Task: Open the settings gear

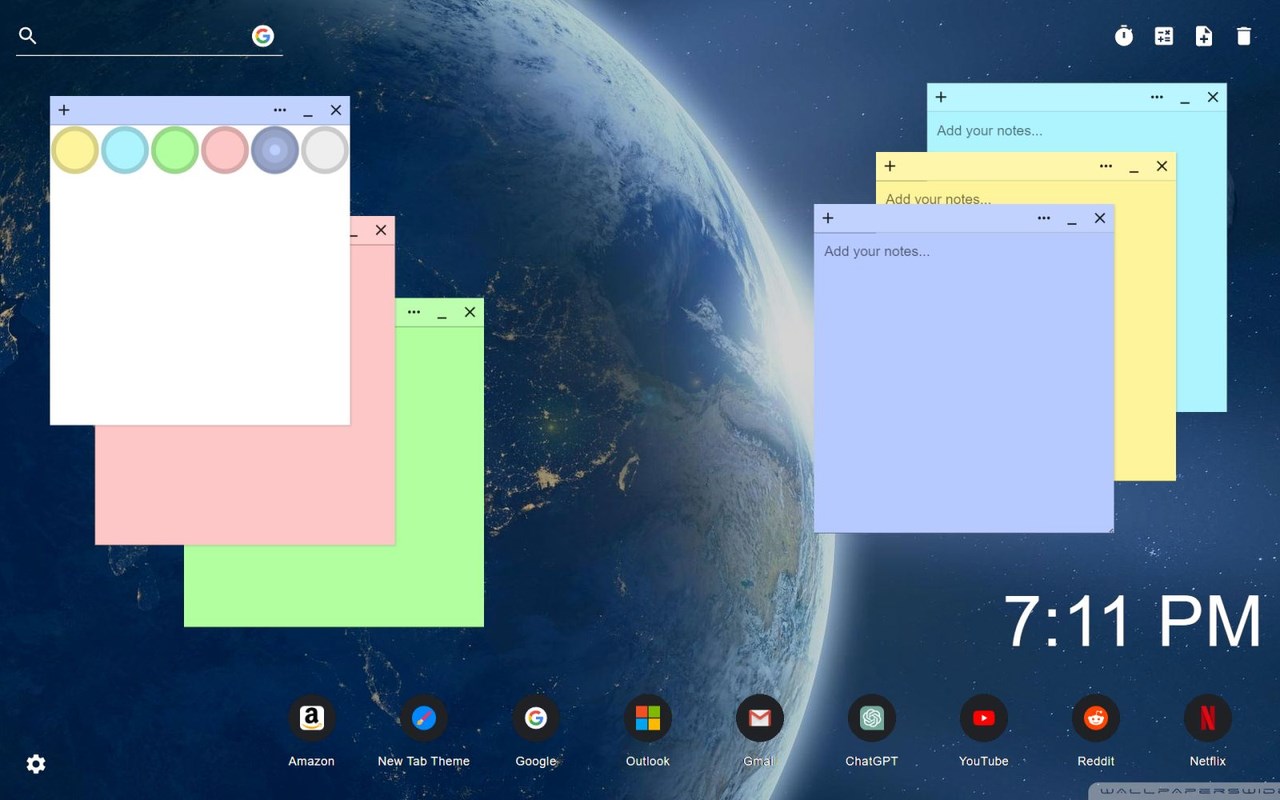Action: pos(36,764)
